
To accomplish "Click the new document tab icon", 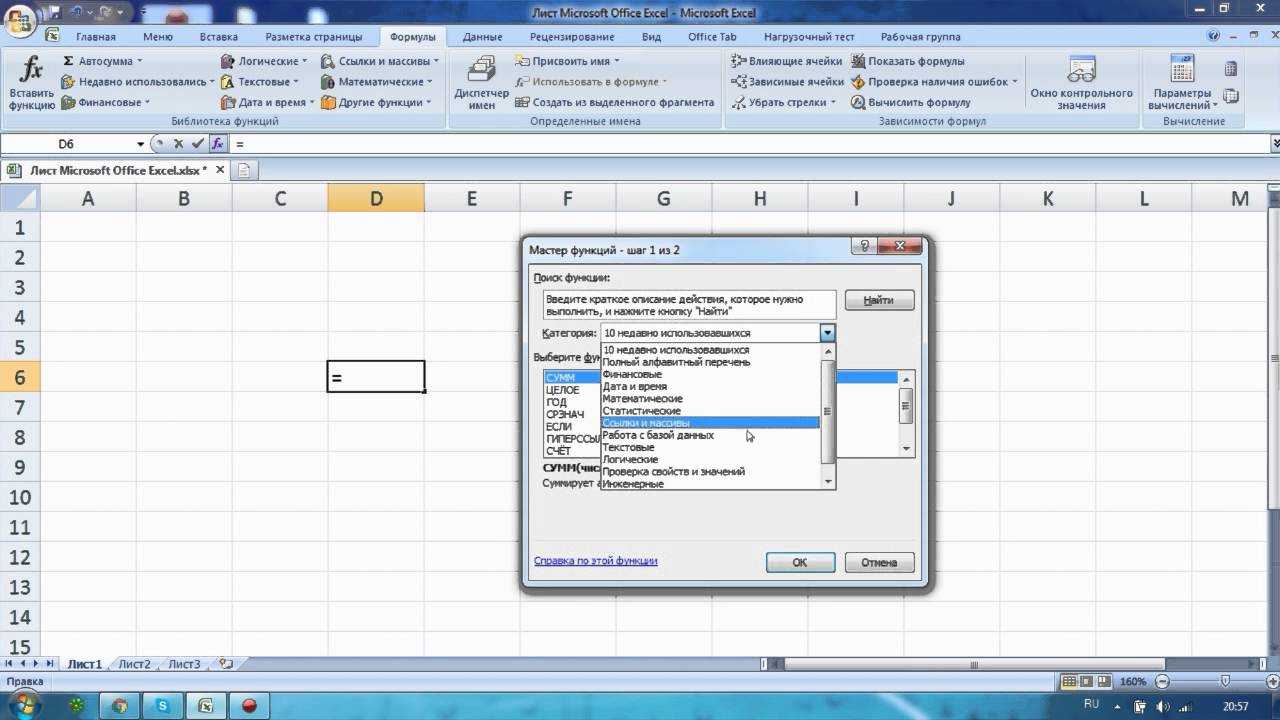I will click(x=243, y=170).
